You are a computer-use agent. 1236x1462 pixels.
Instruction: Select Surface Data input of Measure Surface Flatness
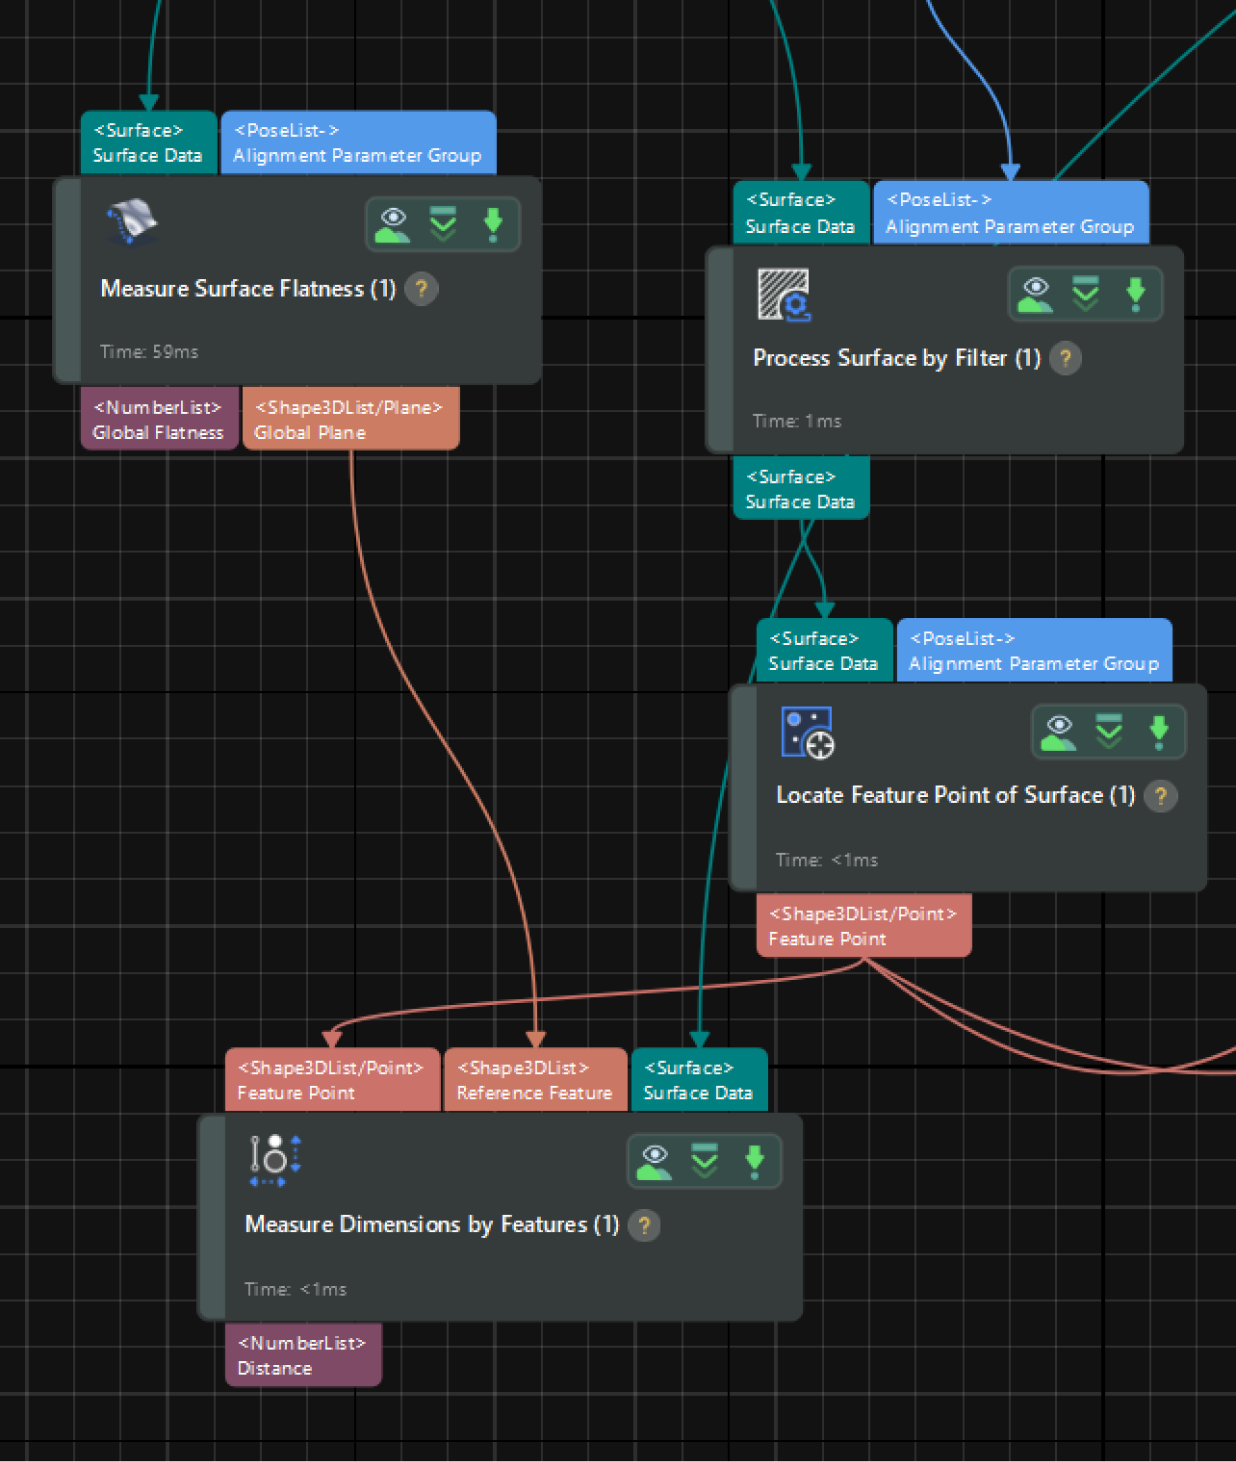tap(149, 143)
